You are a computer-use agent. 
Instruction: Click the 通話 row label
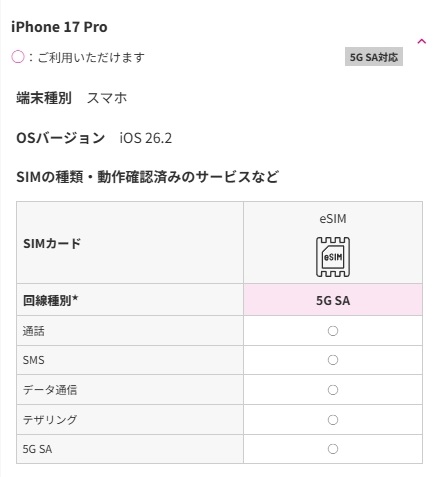pos(34,331)
